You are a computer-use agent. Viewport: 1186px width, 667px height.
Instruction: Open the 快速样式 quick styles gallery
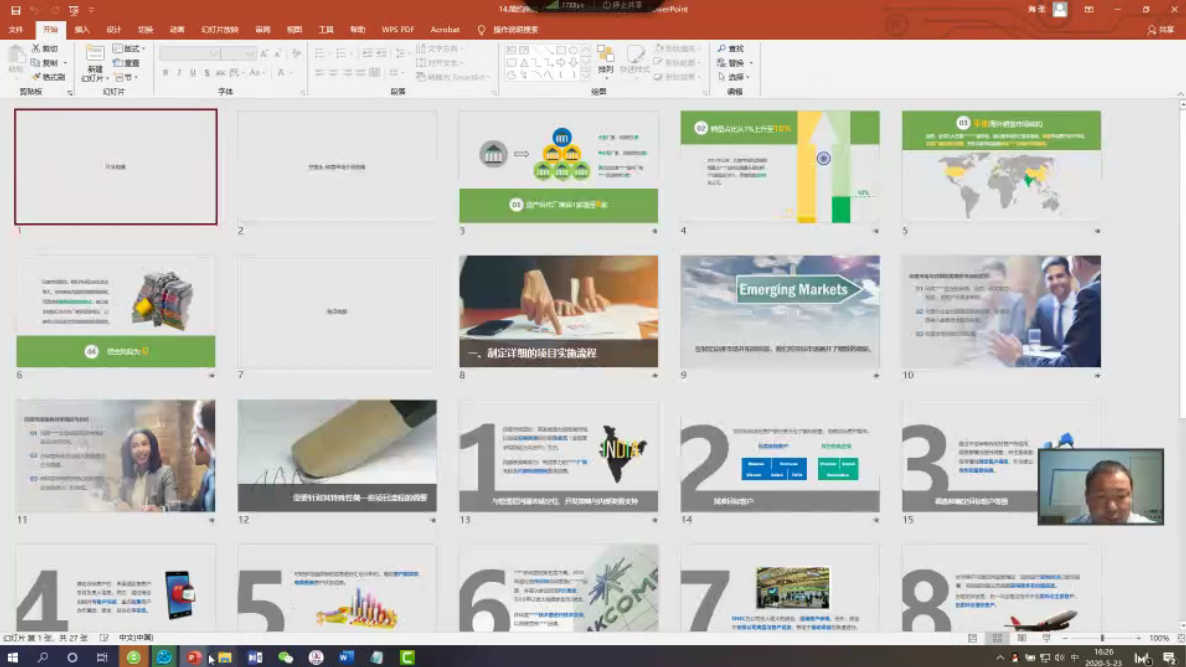pos(635,59)
